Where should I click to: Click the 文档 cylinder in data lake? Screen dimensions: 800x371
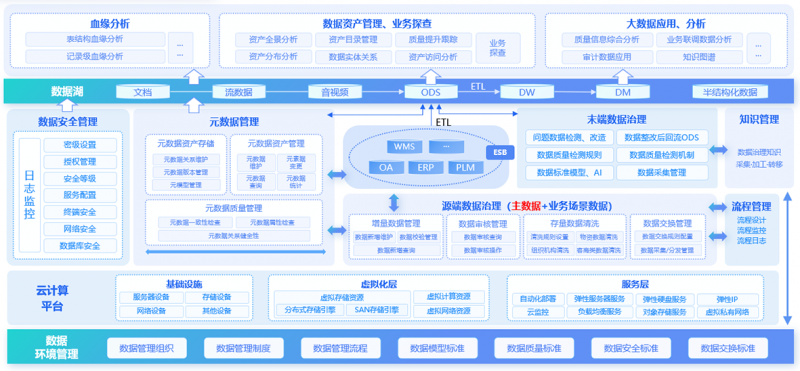(x=143, y=92)
